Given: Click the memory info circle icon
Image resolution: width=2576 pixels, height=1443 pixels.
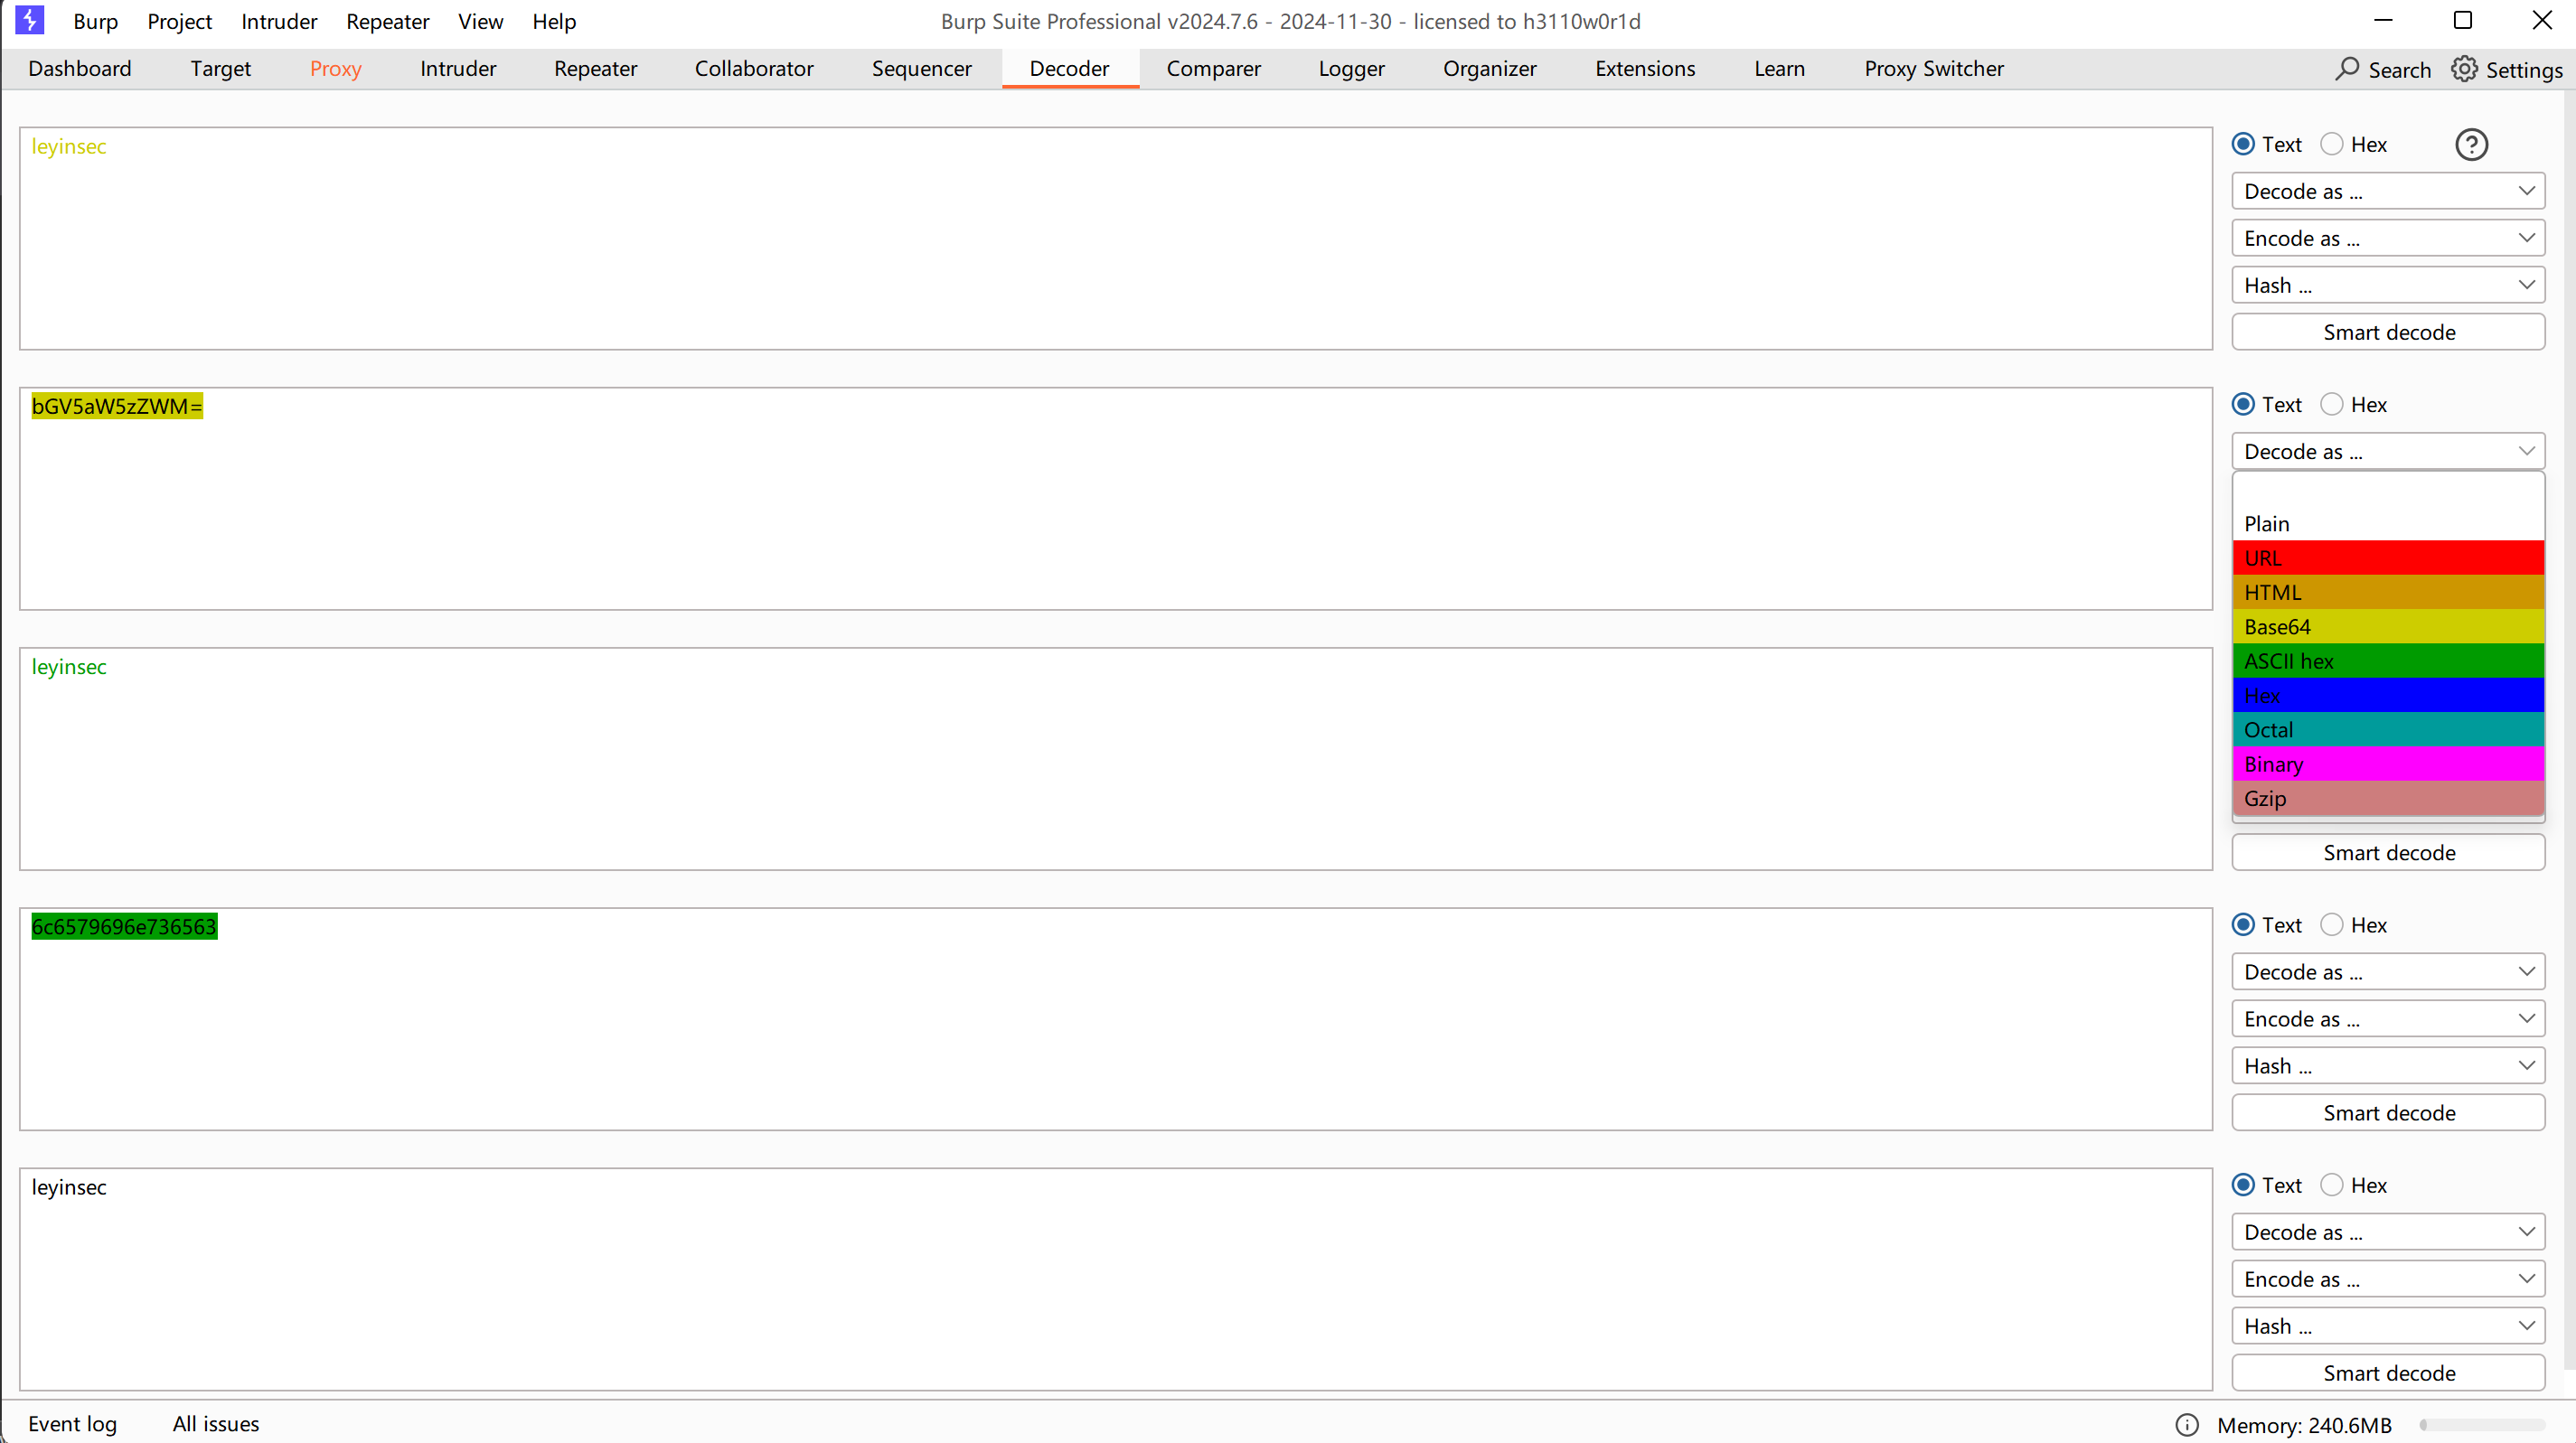Looking at the screenshot, I should point(2187,1424).
